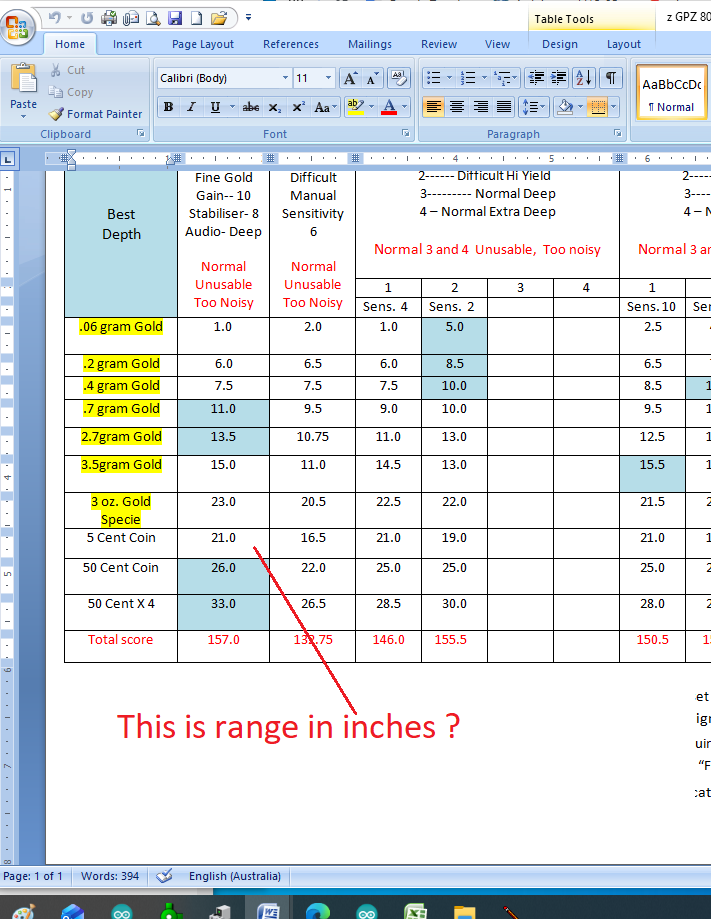Click the Word icon on the taskbar
The width and height of the screenshot is (711, 919).
pyautogui.click(x=269, y=911)
